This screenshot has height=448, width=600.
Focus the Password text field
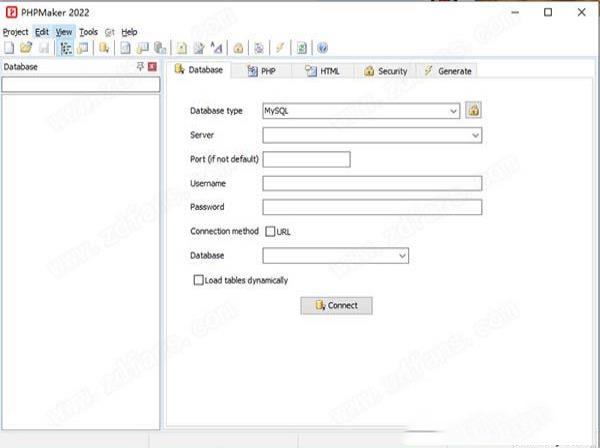pyautogui.click(x=372, y=207)
